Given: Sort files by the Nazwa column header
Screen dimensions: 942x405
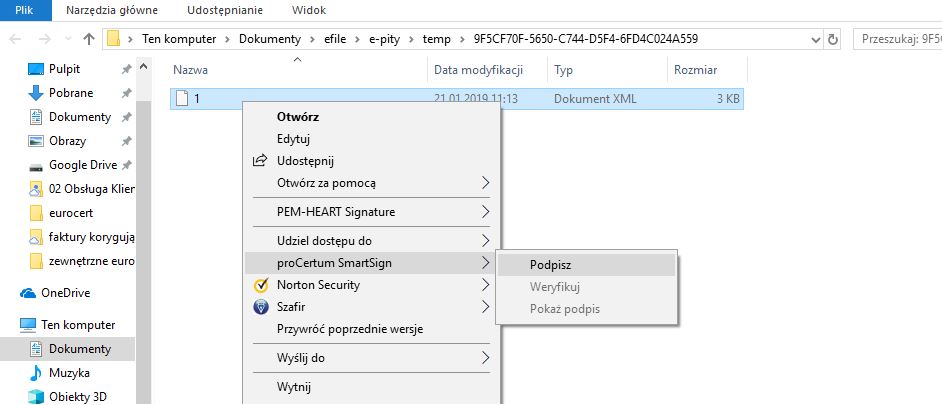Looking at the screenshot, I should coord(190,71).
